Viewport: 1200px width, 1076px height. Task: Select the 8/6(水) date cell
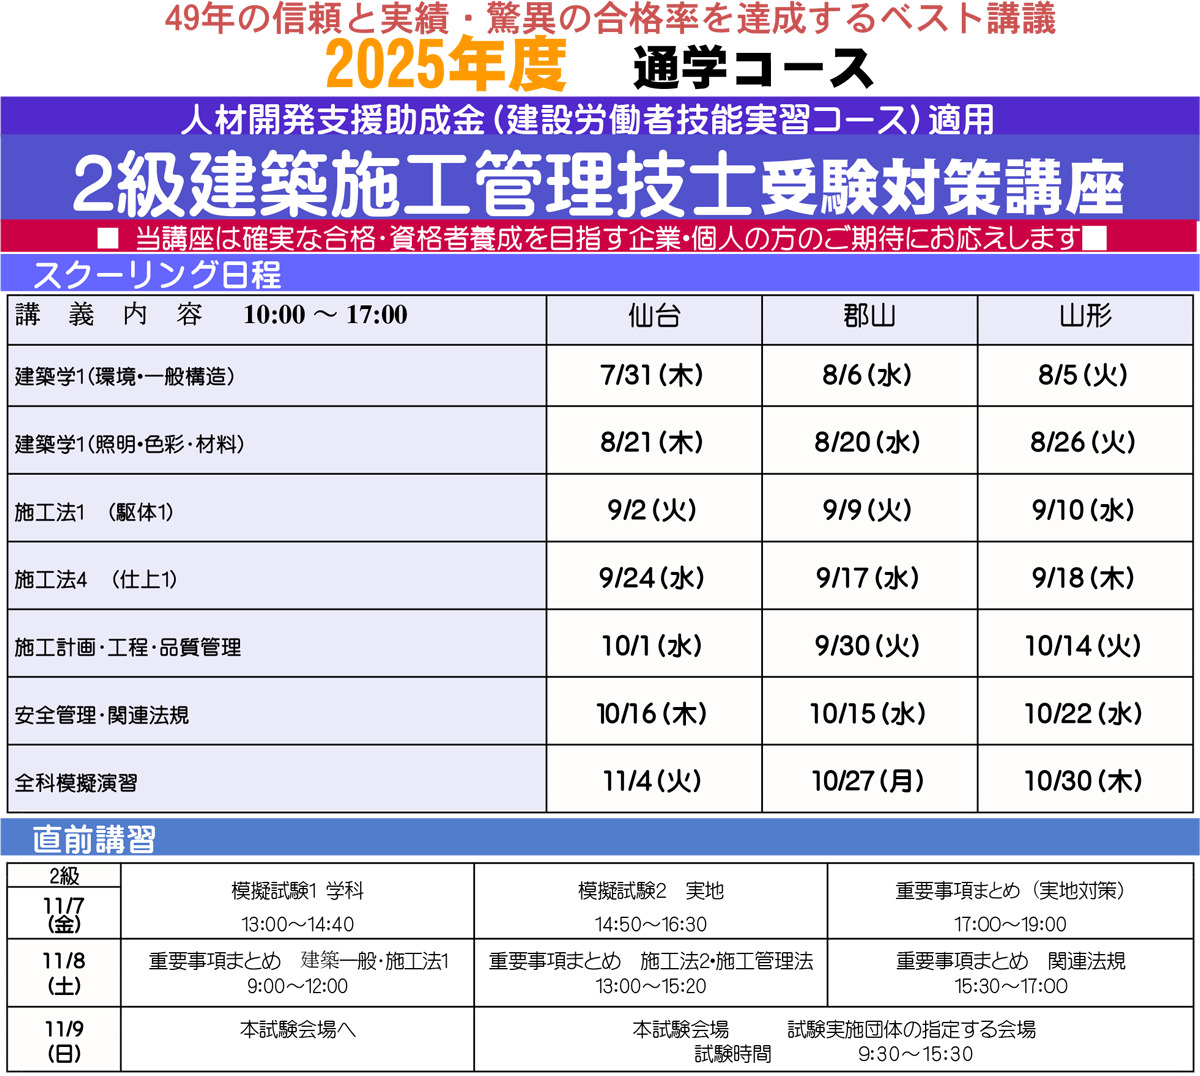coord(870,376)
